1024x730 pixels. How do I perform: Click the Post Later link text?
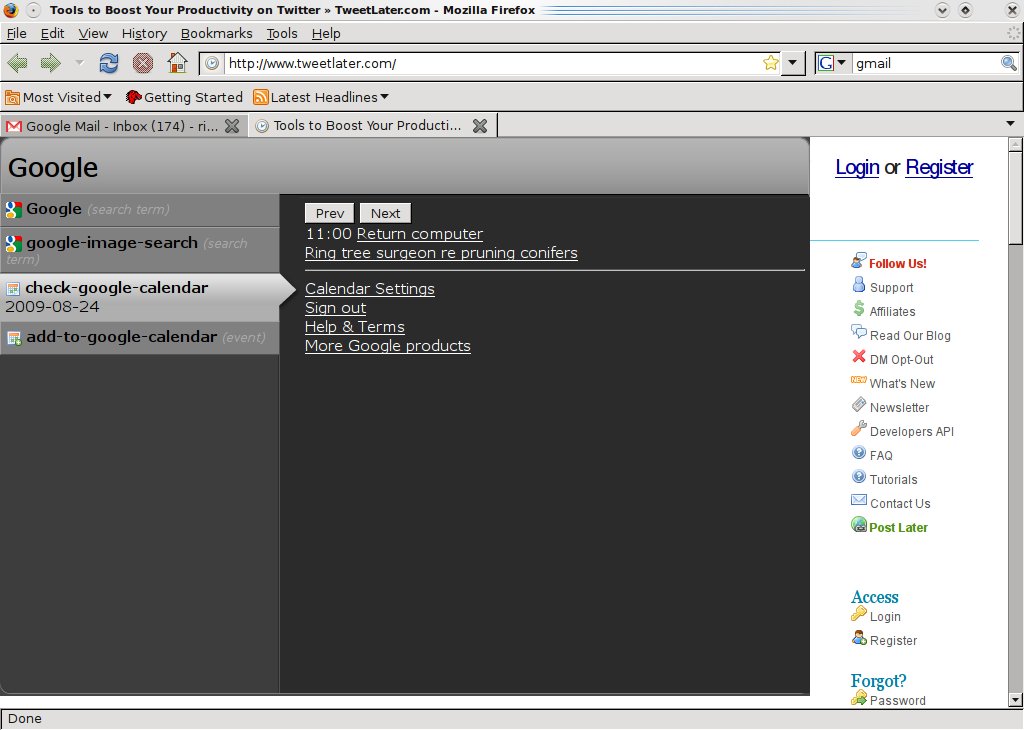898,528
